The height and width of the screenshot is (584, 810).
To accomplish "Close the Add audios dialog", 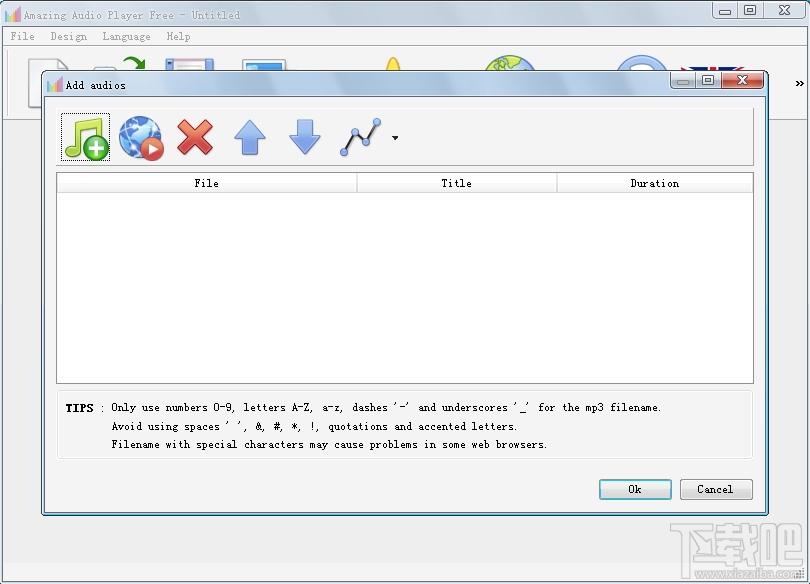I will pyautogui.click(x=742, y=80).
